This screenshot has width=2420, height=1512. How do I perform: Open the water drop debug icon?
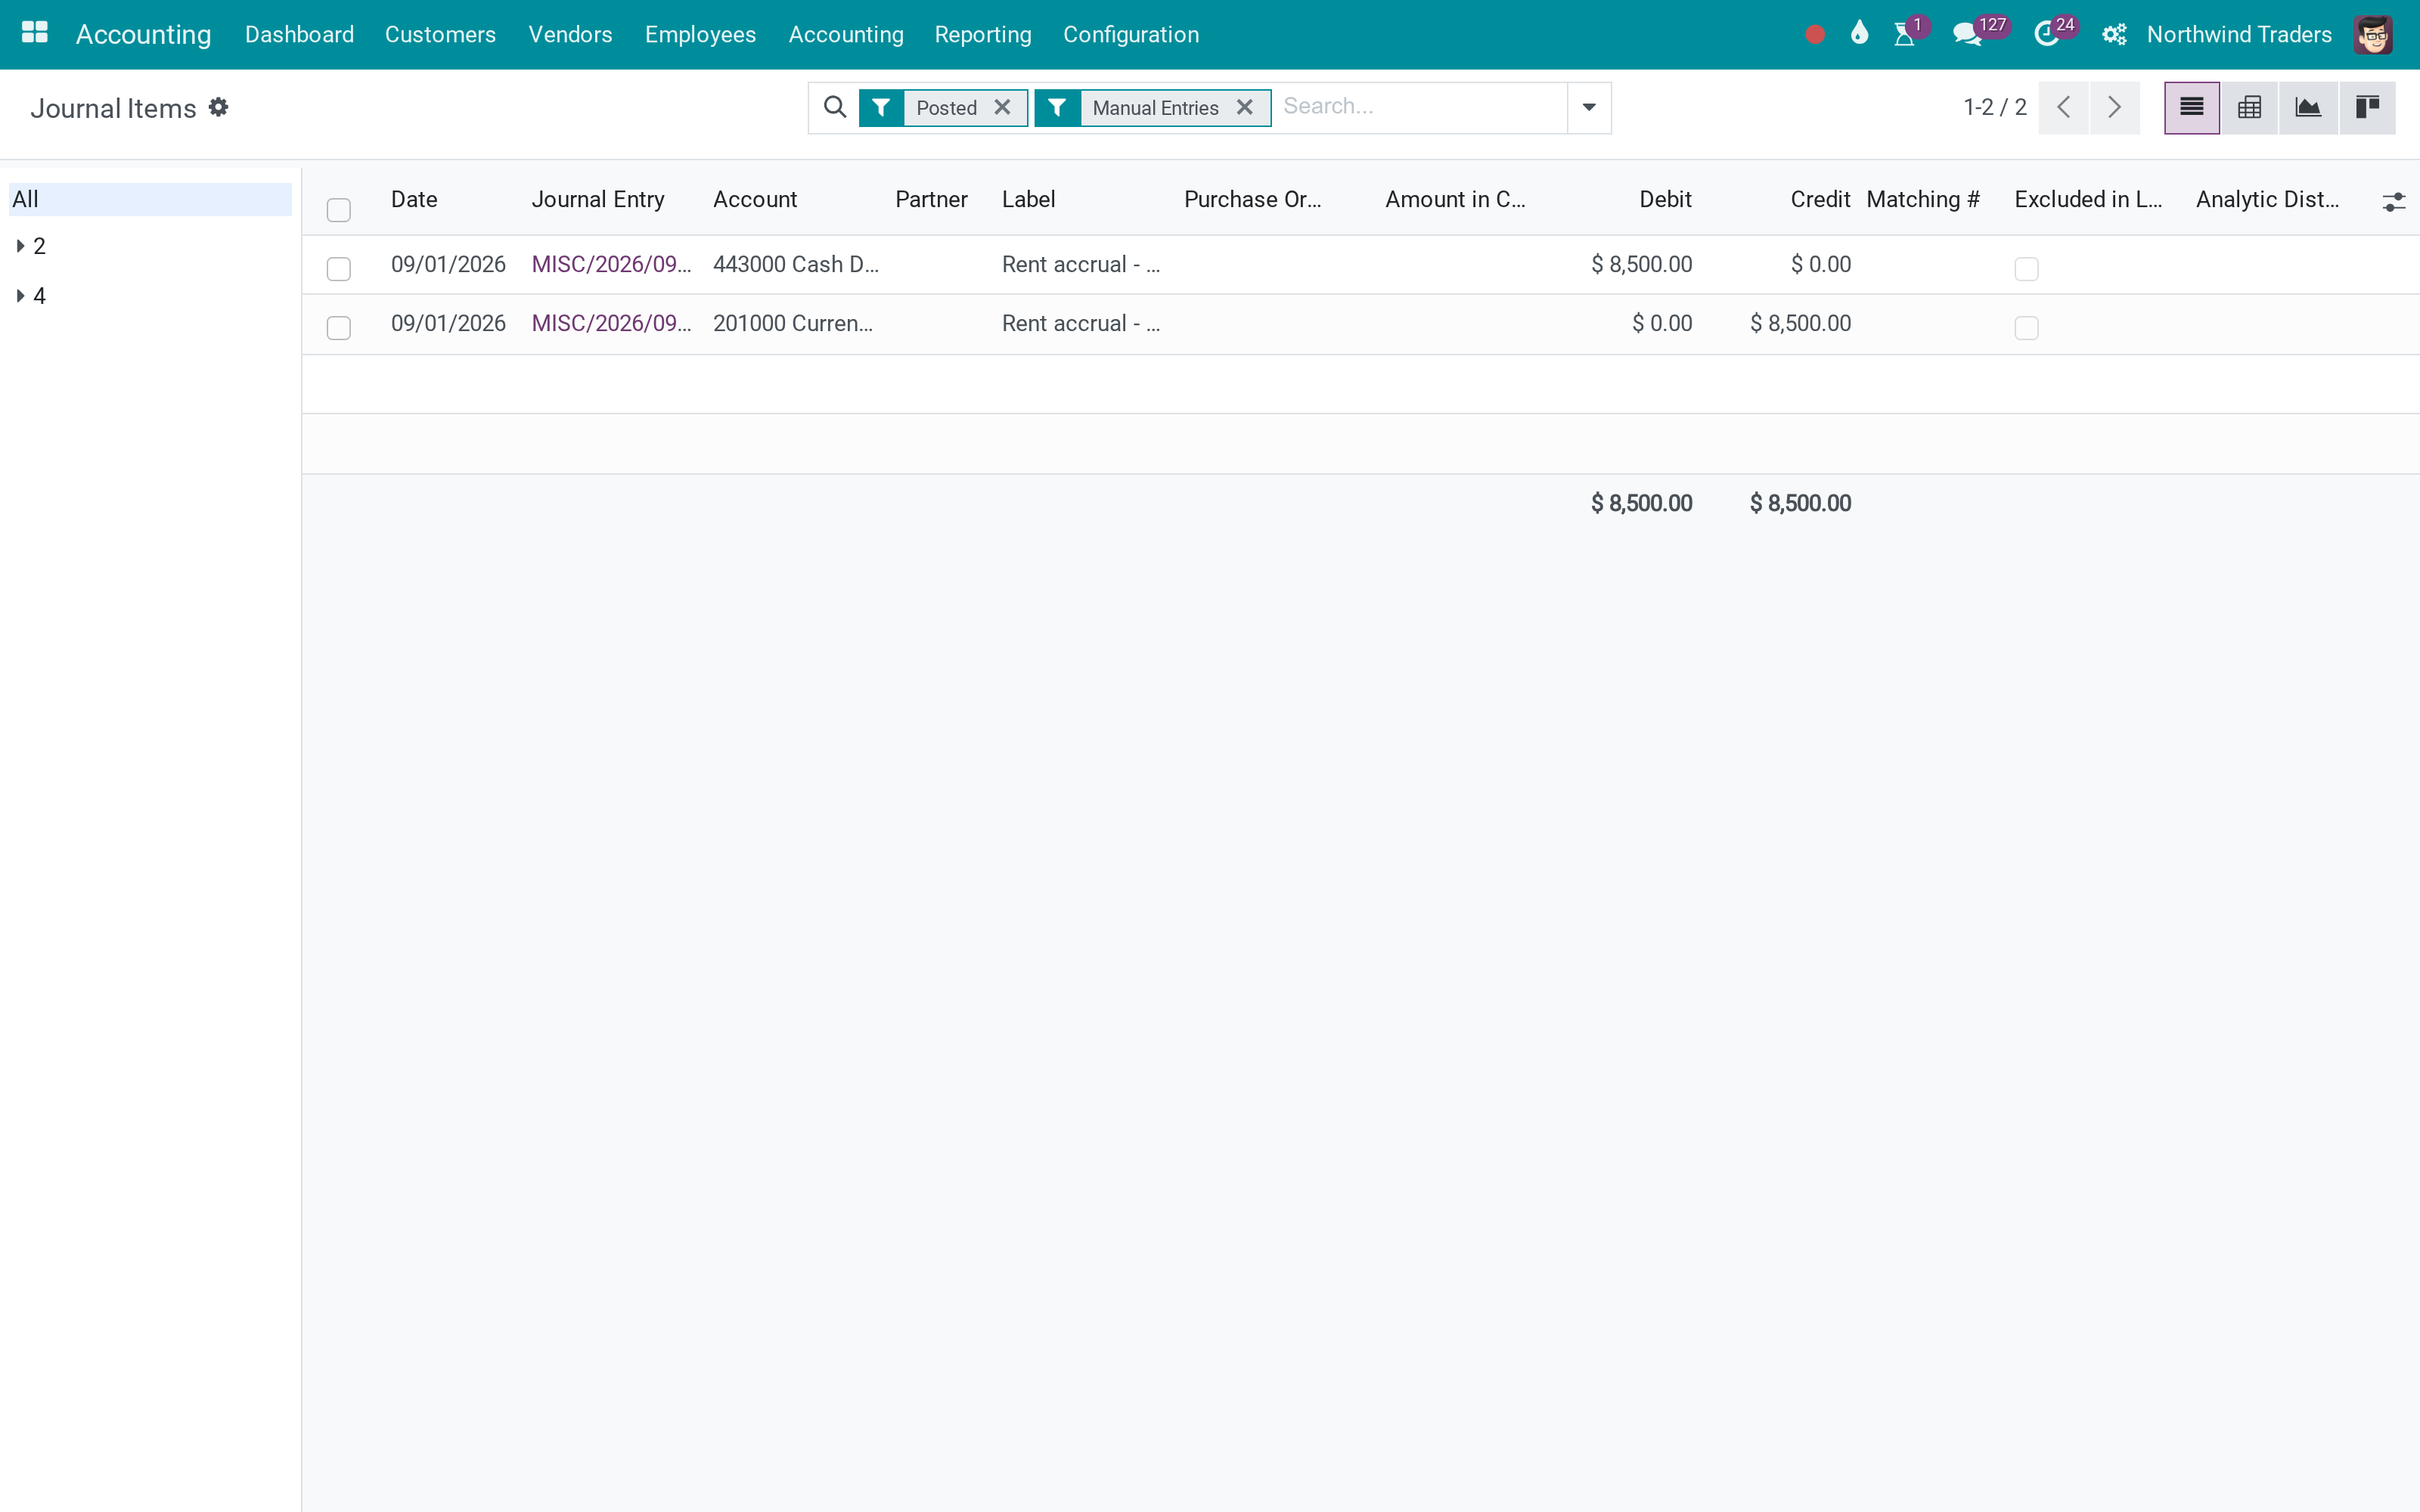point(1859,33)
